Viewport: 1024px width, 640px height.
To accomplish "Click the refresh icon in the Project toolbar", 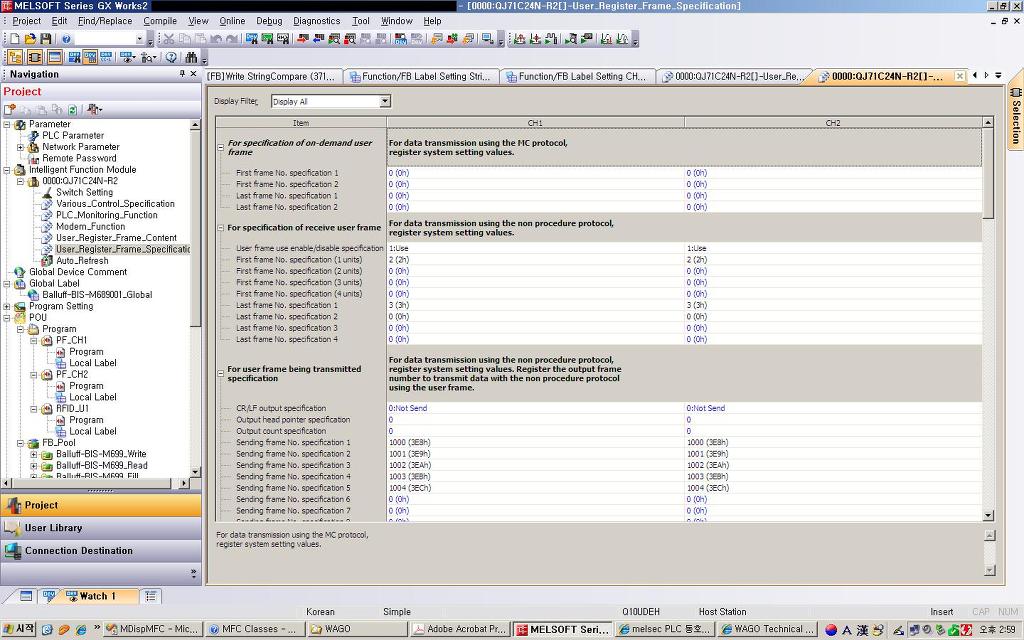I will pos(73,109).
